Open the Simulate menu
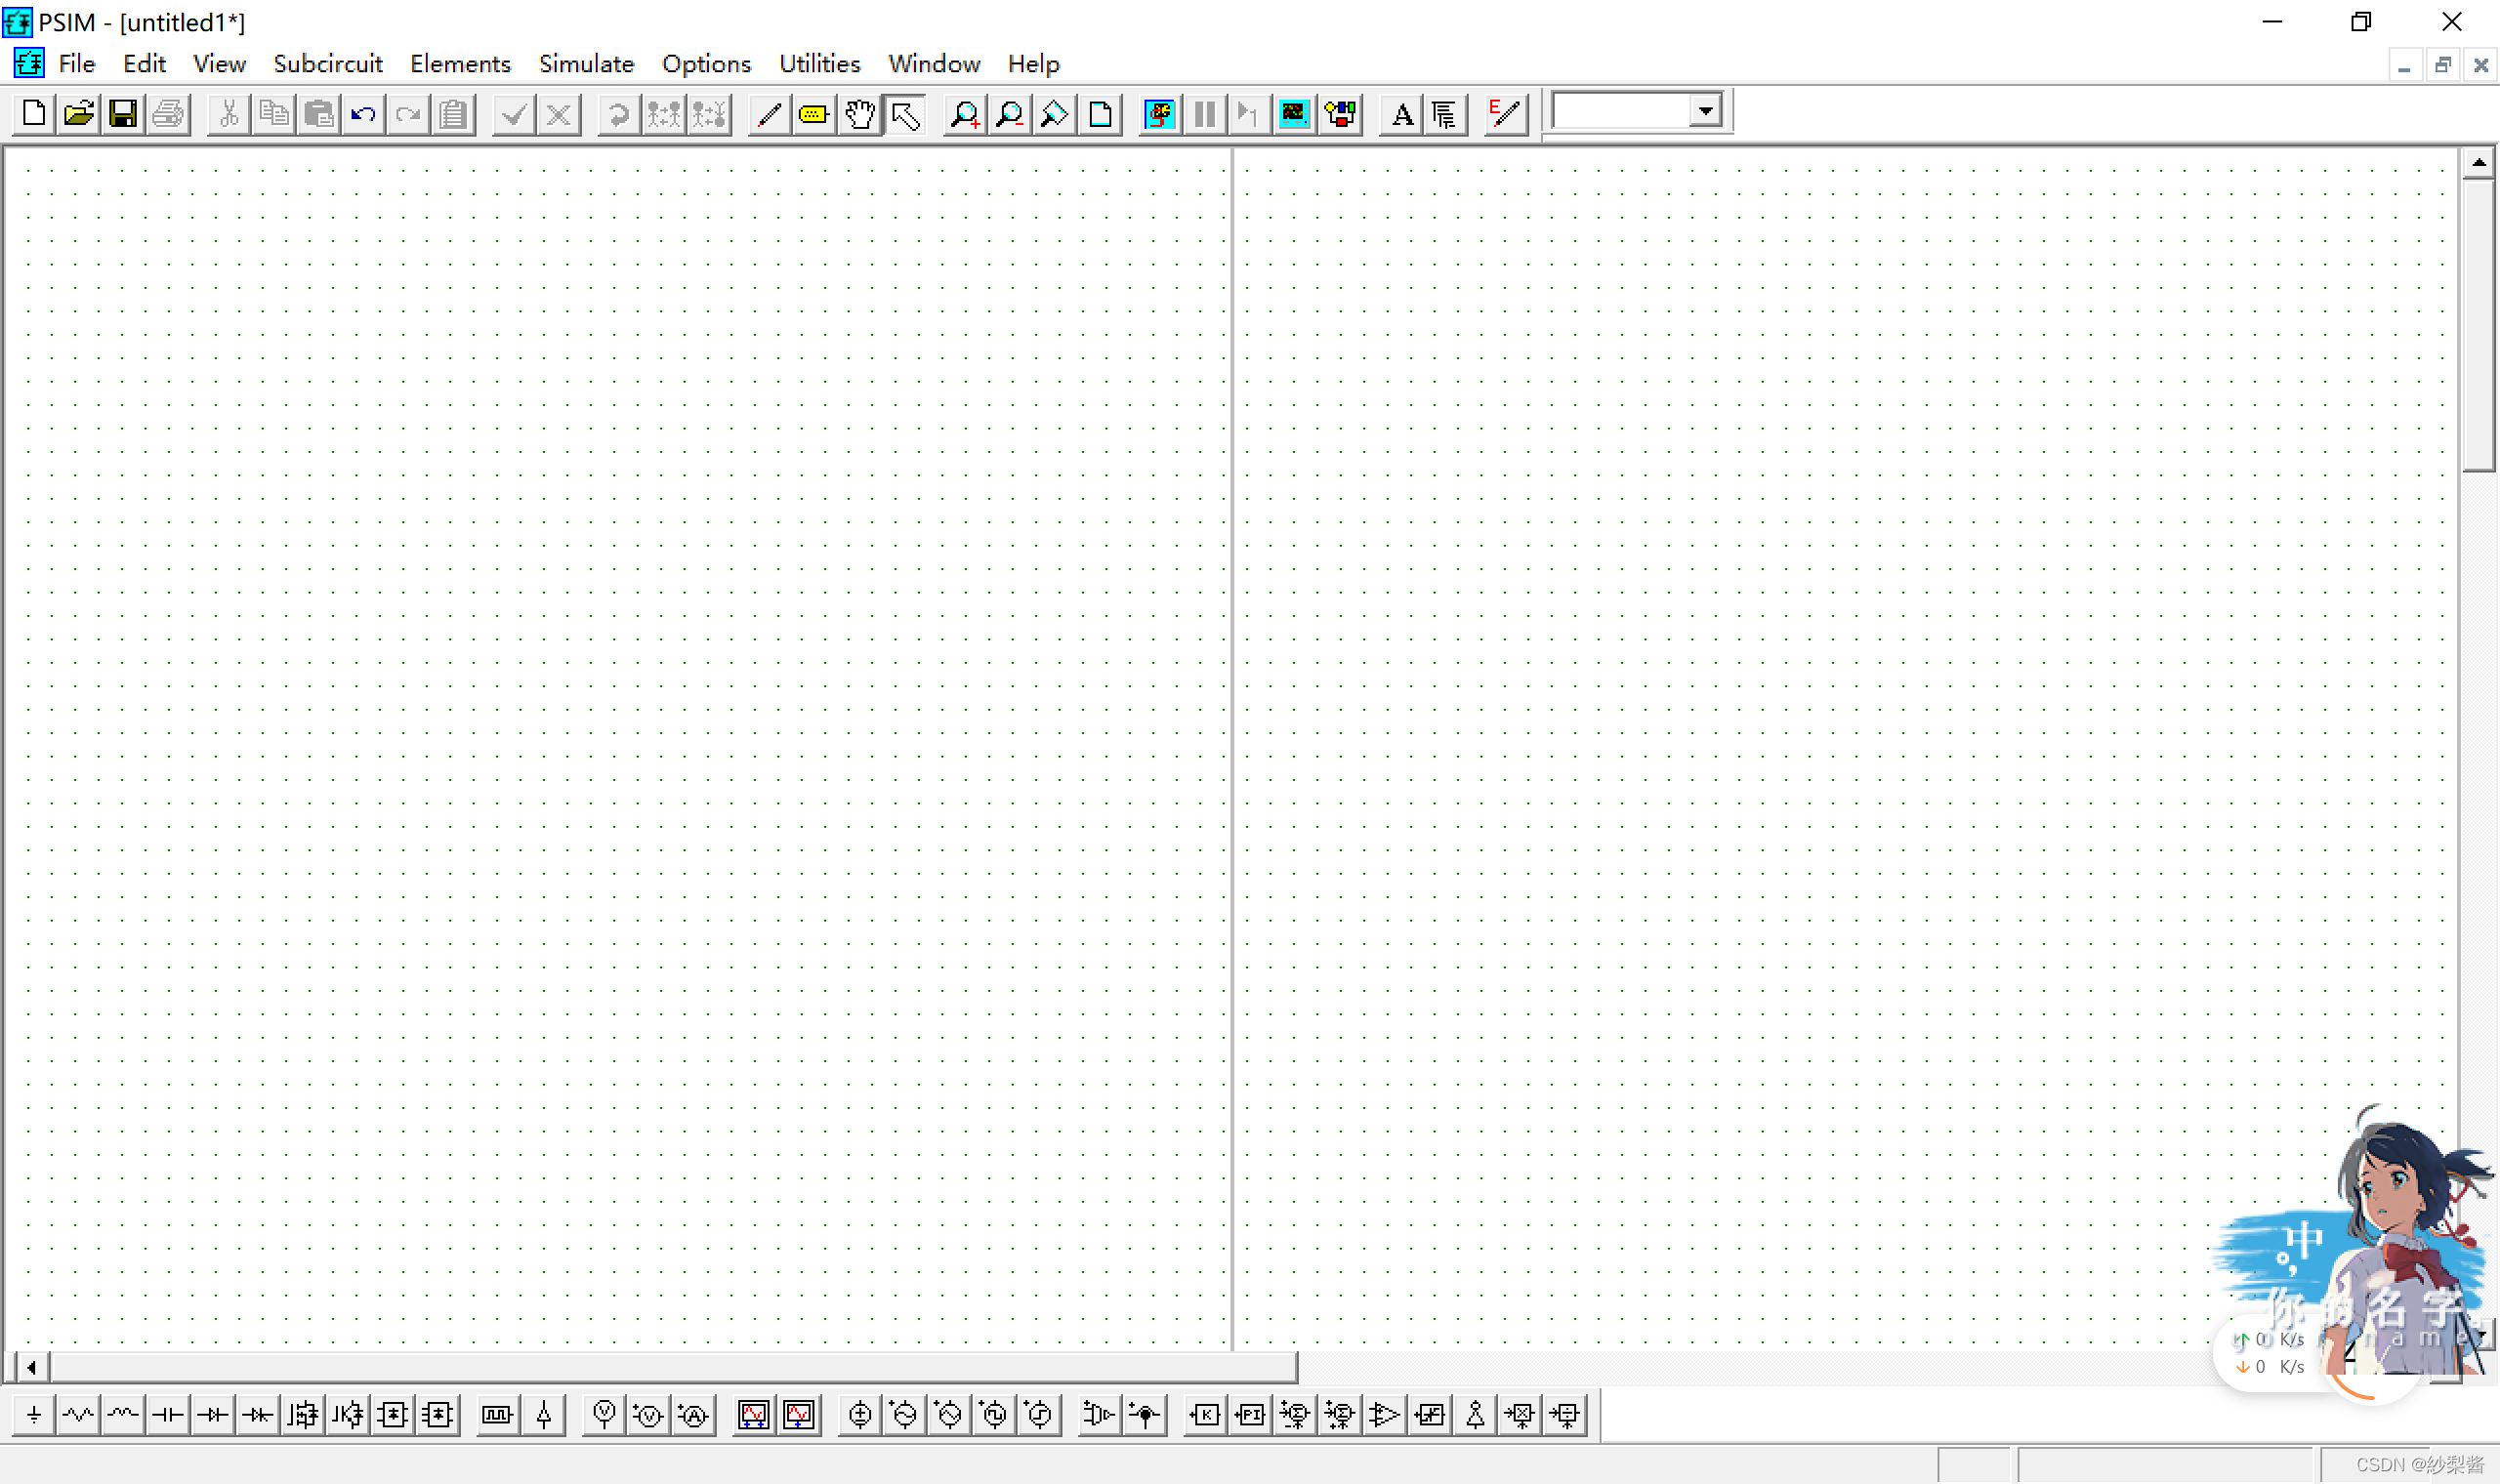The width and height of the screenshot is (2500, 1484). (x=586, y=64)
